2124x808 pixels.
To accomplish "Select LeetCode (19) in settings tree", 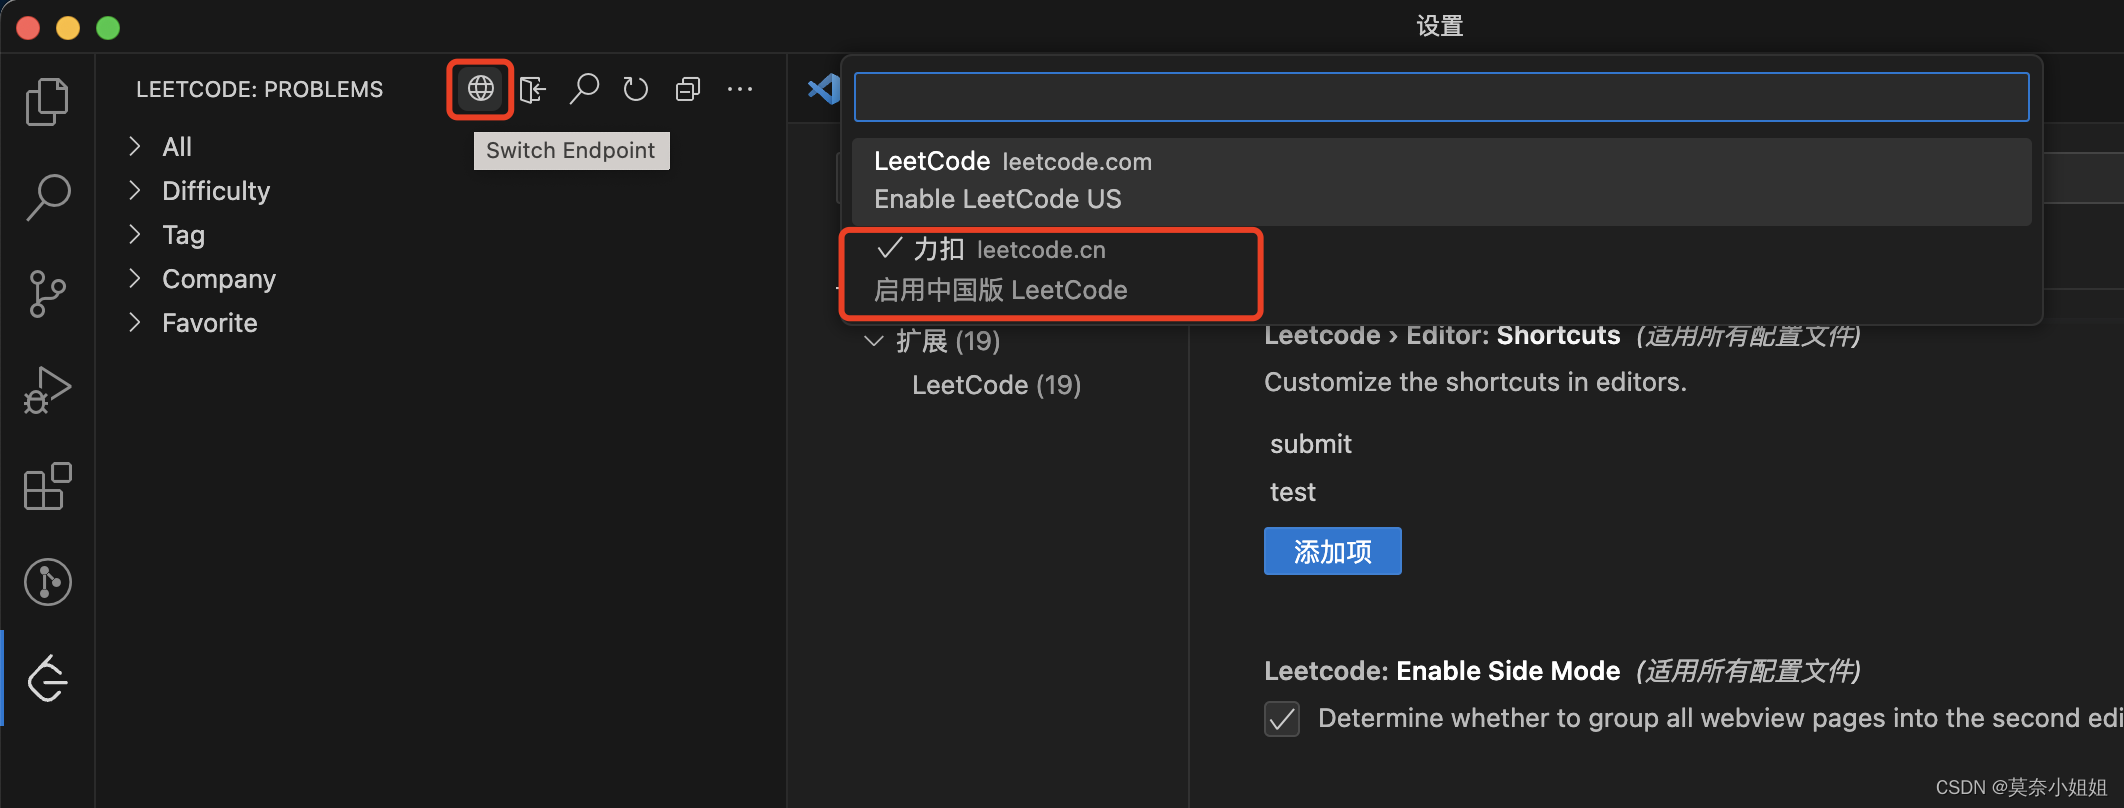I will (x=996, y=385).
